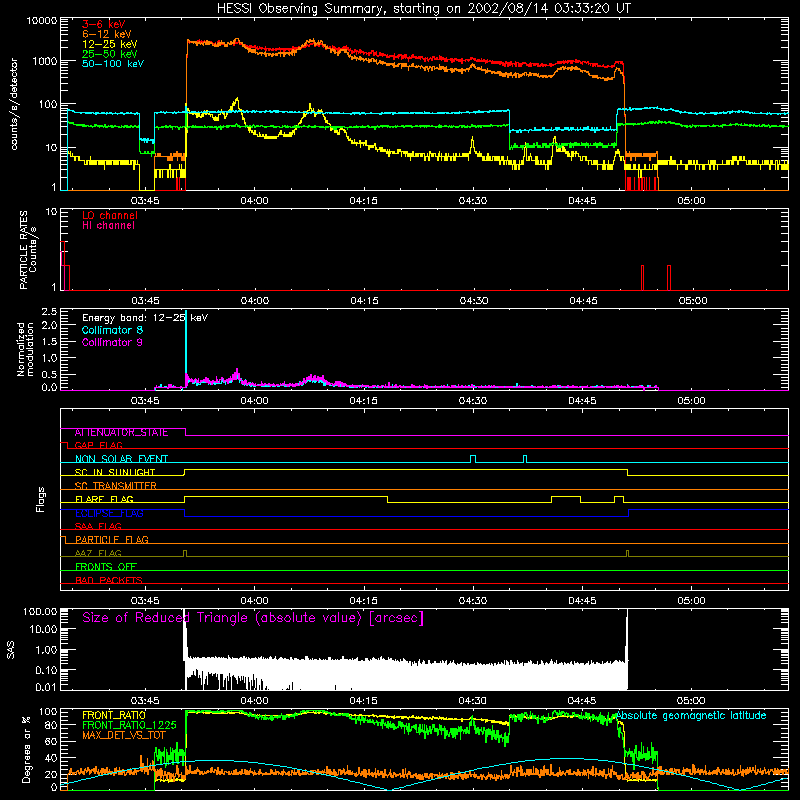Click the 100.00 value on the SAS axis

tap(40, 611)
